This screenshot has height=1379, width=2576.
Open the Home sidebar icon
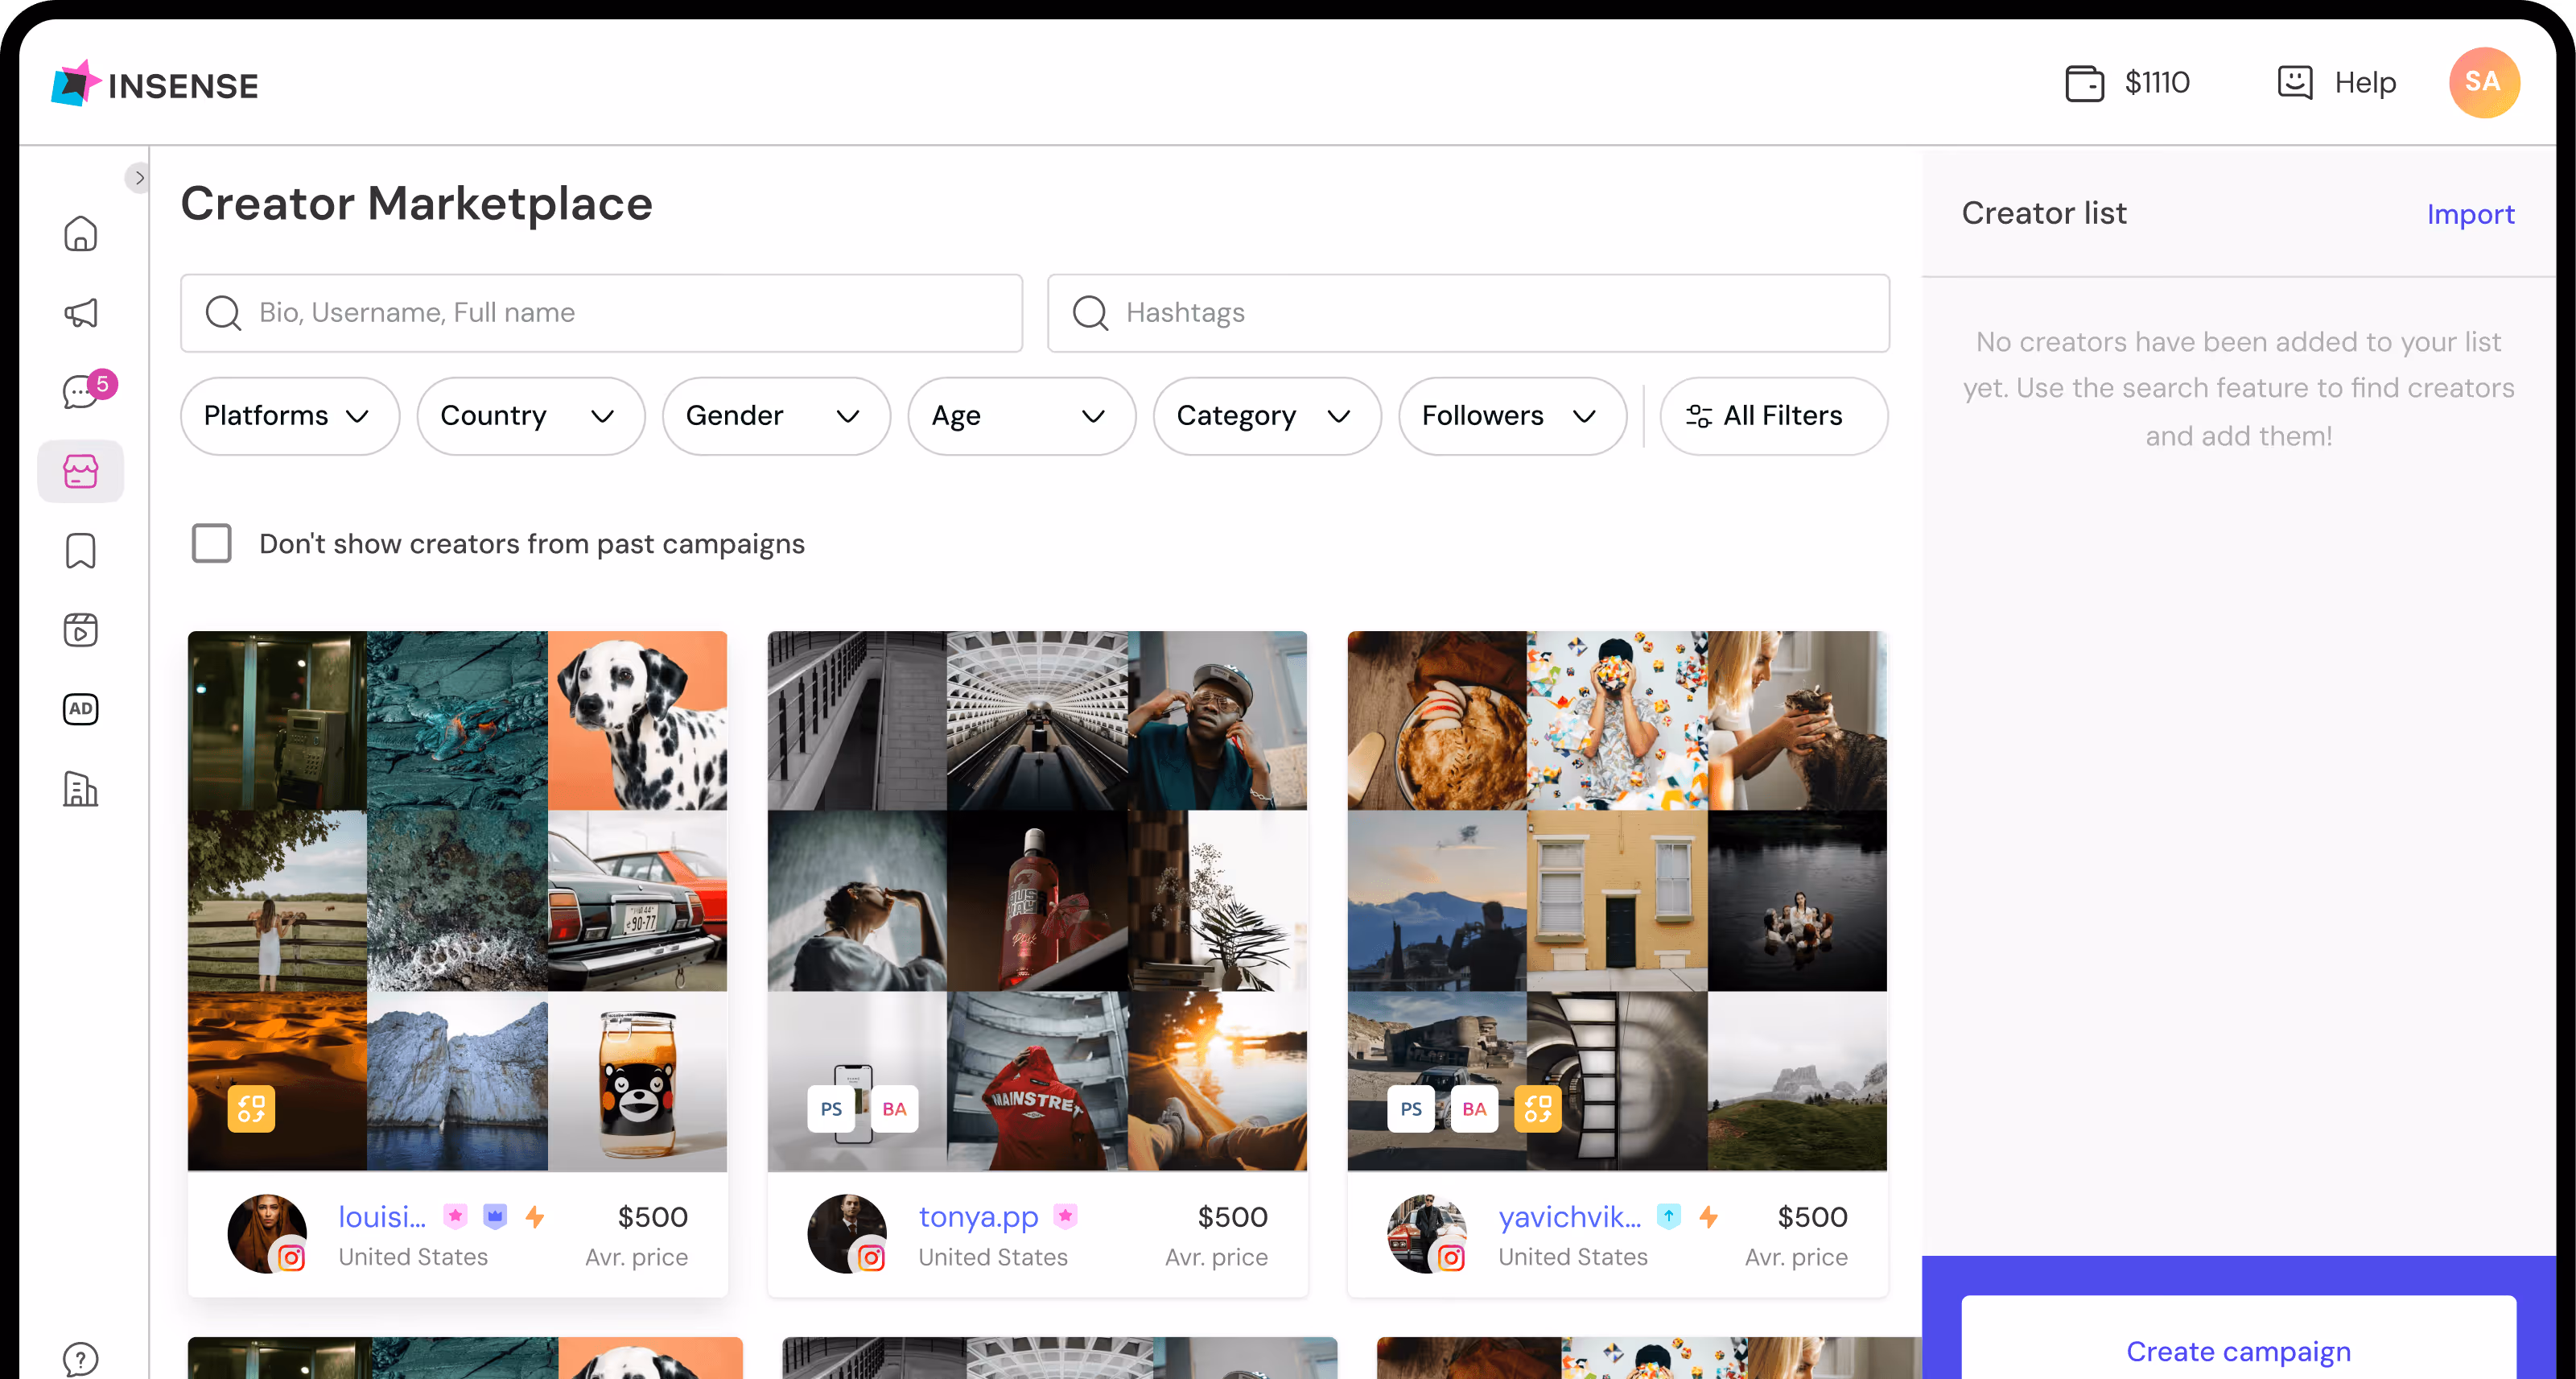point(80,233)
